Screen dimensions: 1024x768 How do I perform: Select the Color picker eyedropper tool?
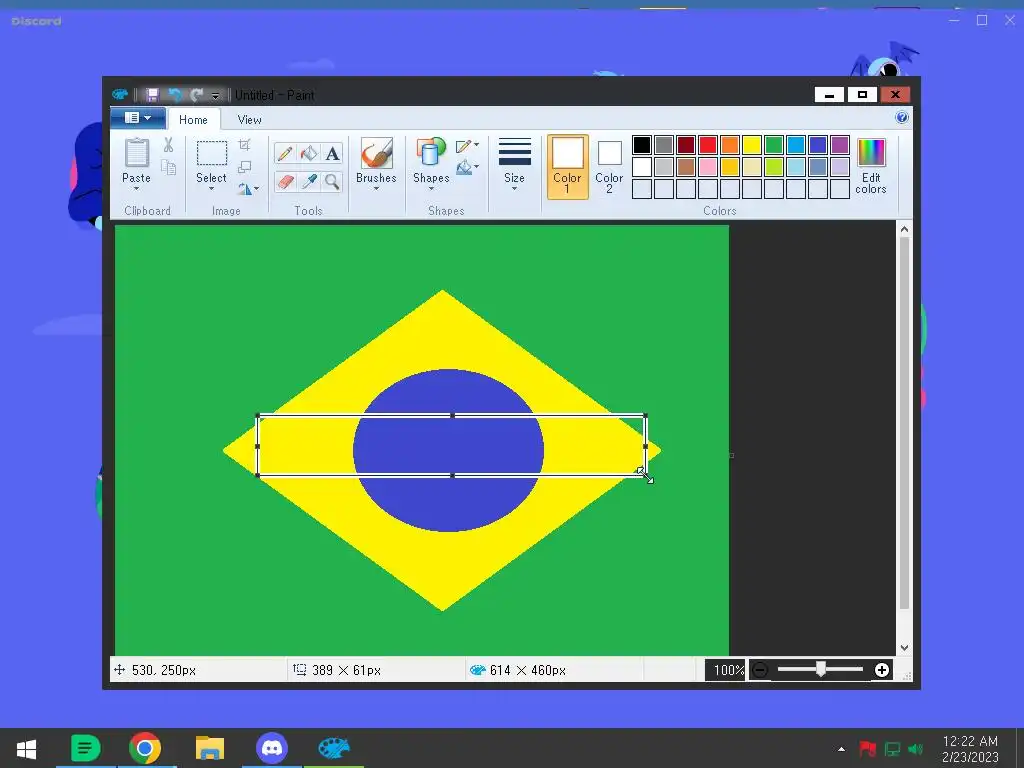coord(308,182)
